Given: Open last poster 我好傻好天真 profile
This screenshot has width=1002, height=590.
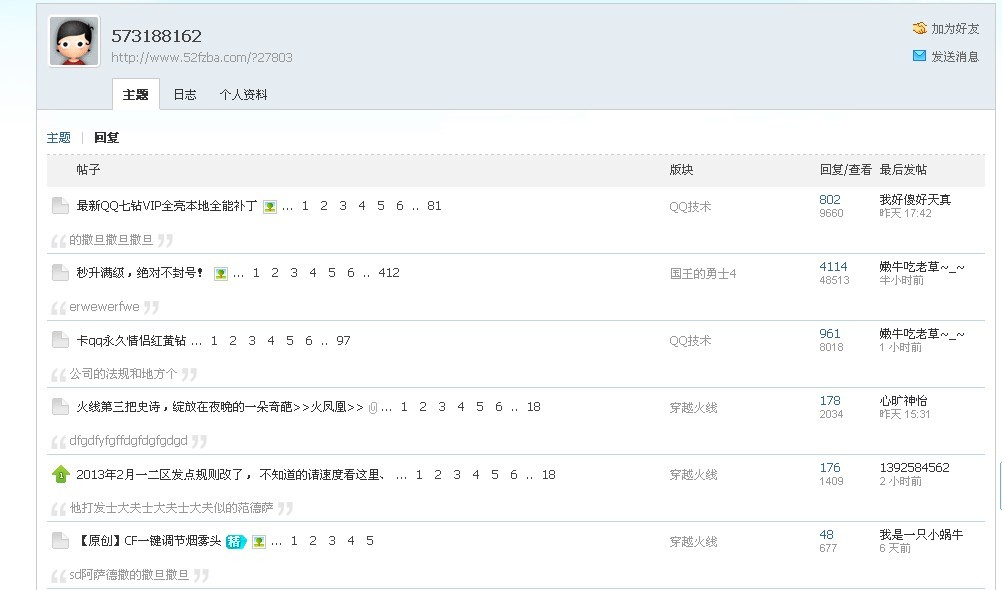Looking at the screenshot, I should tap(914, 200).
